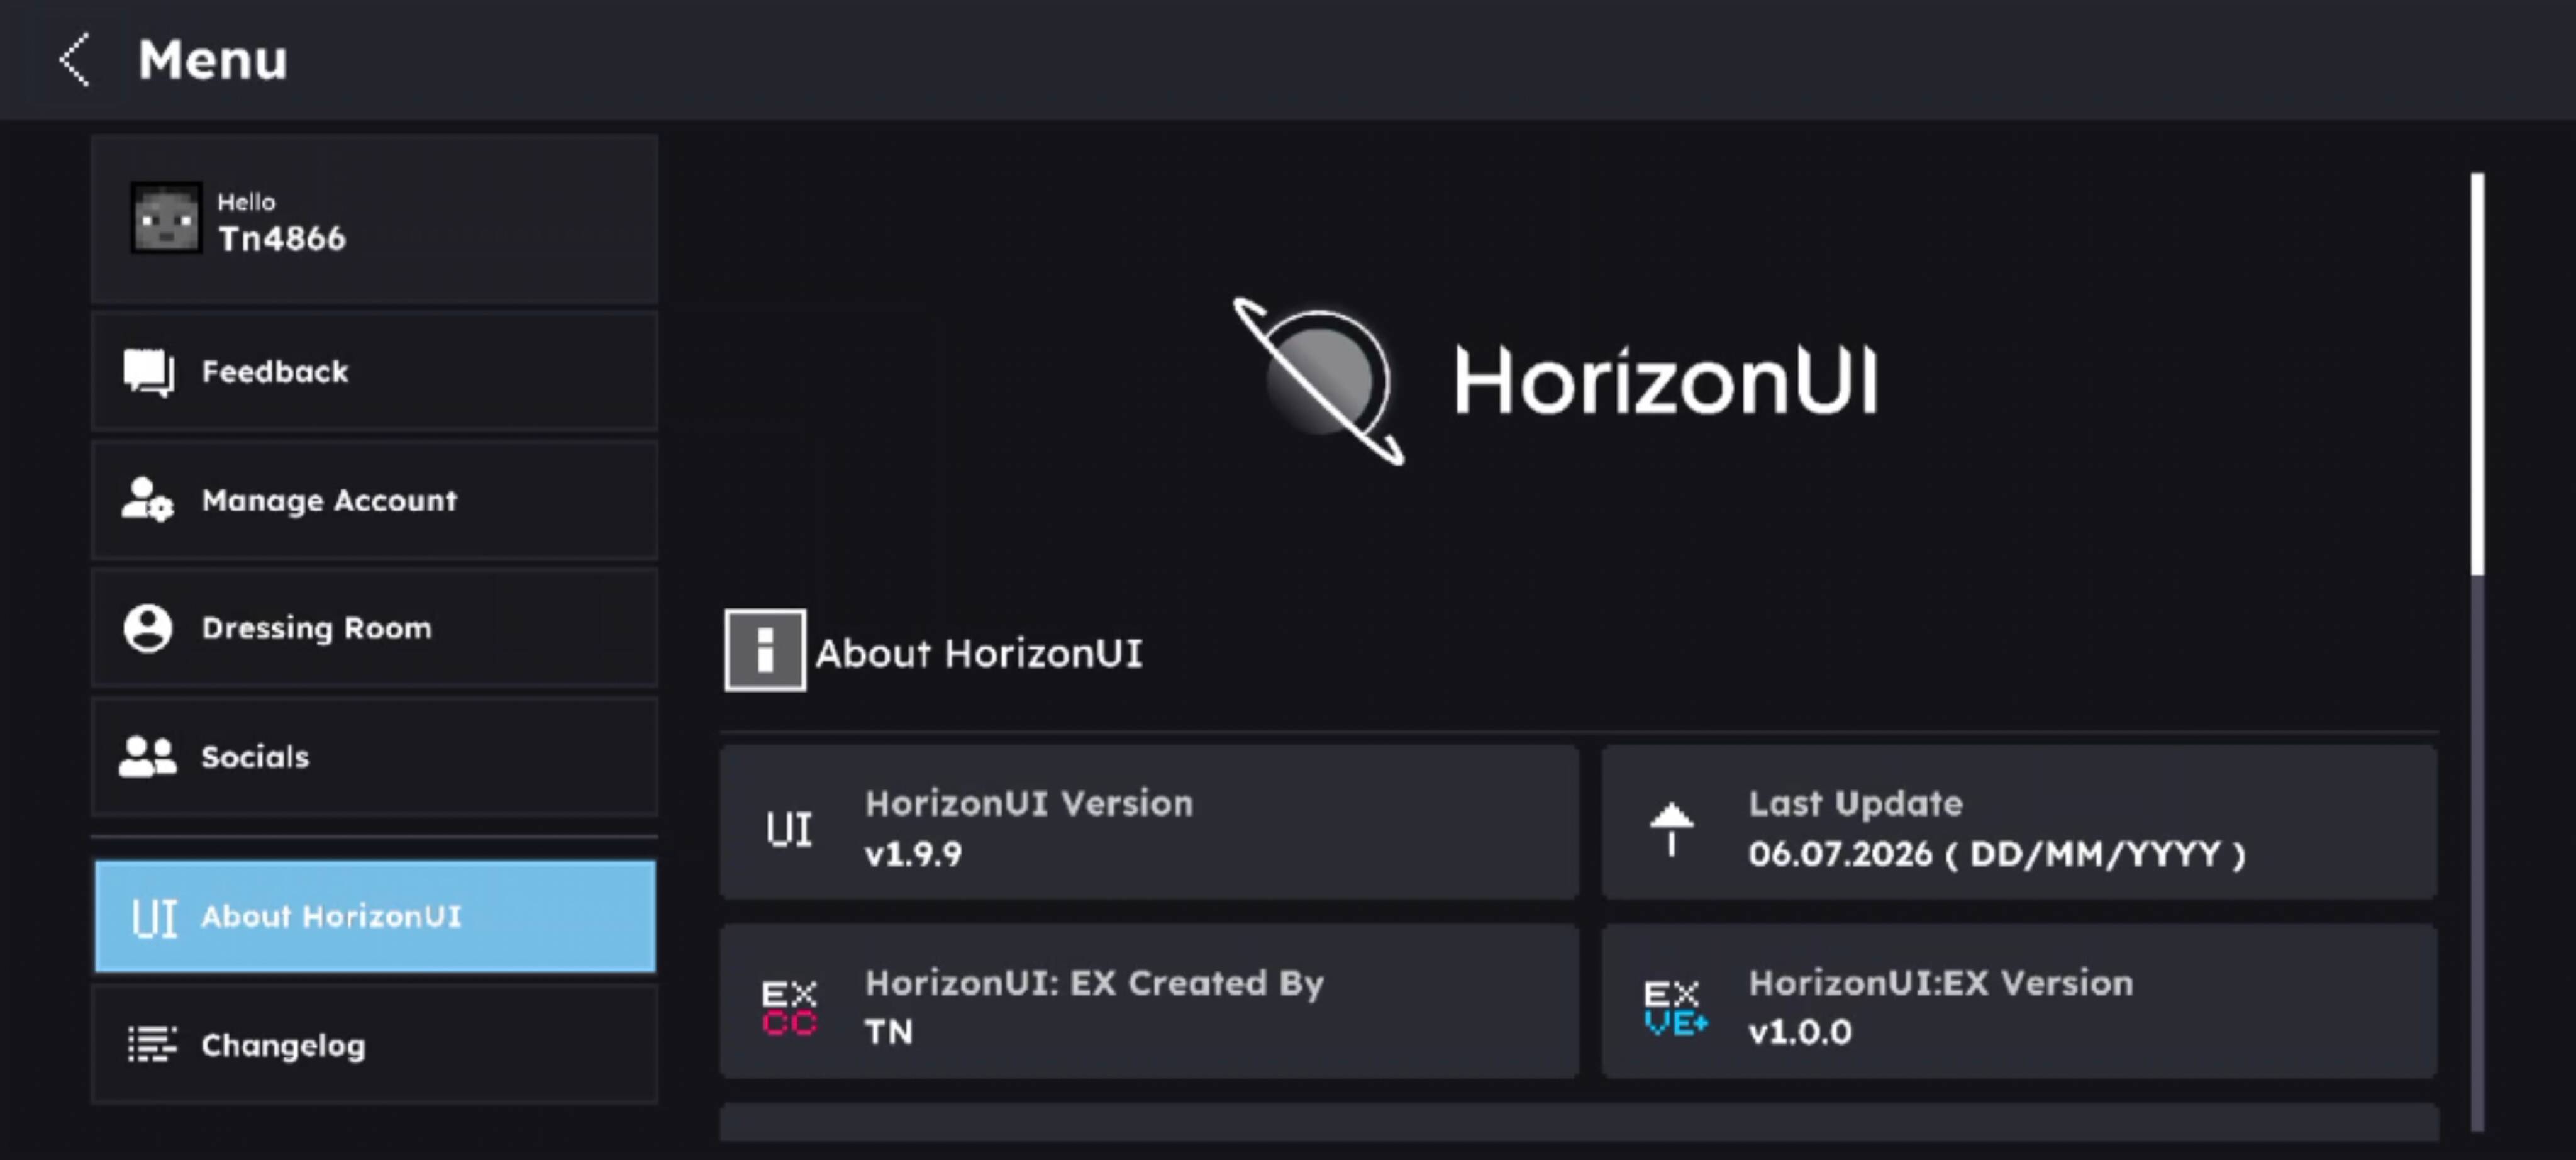Click the info icon beside About HorizonUI heading
2576x1160 pixels.
765,650
